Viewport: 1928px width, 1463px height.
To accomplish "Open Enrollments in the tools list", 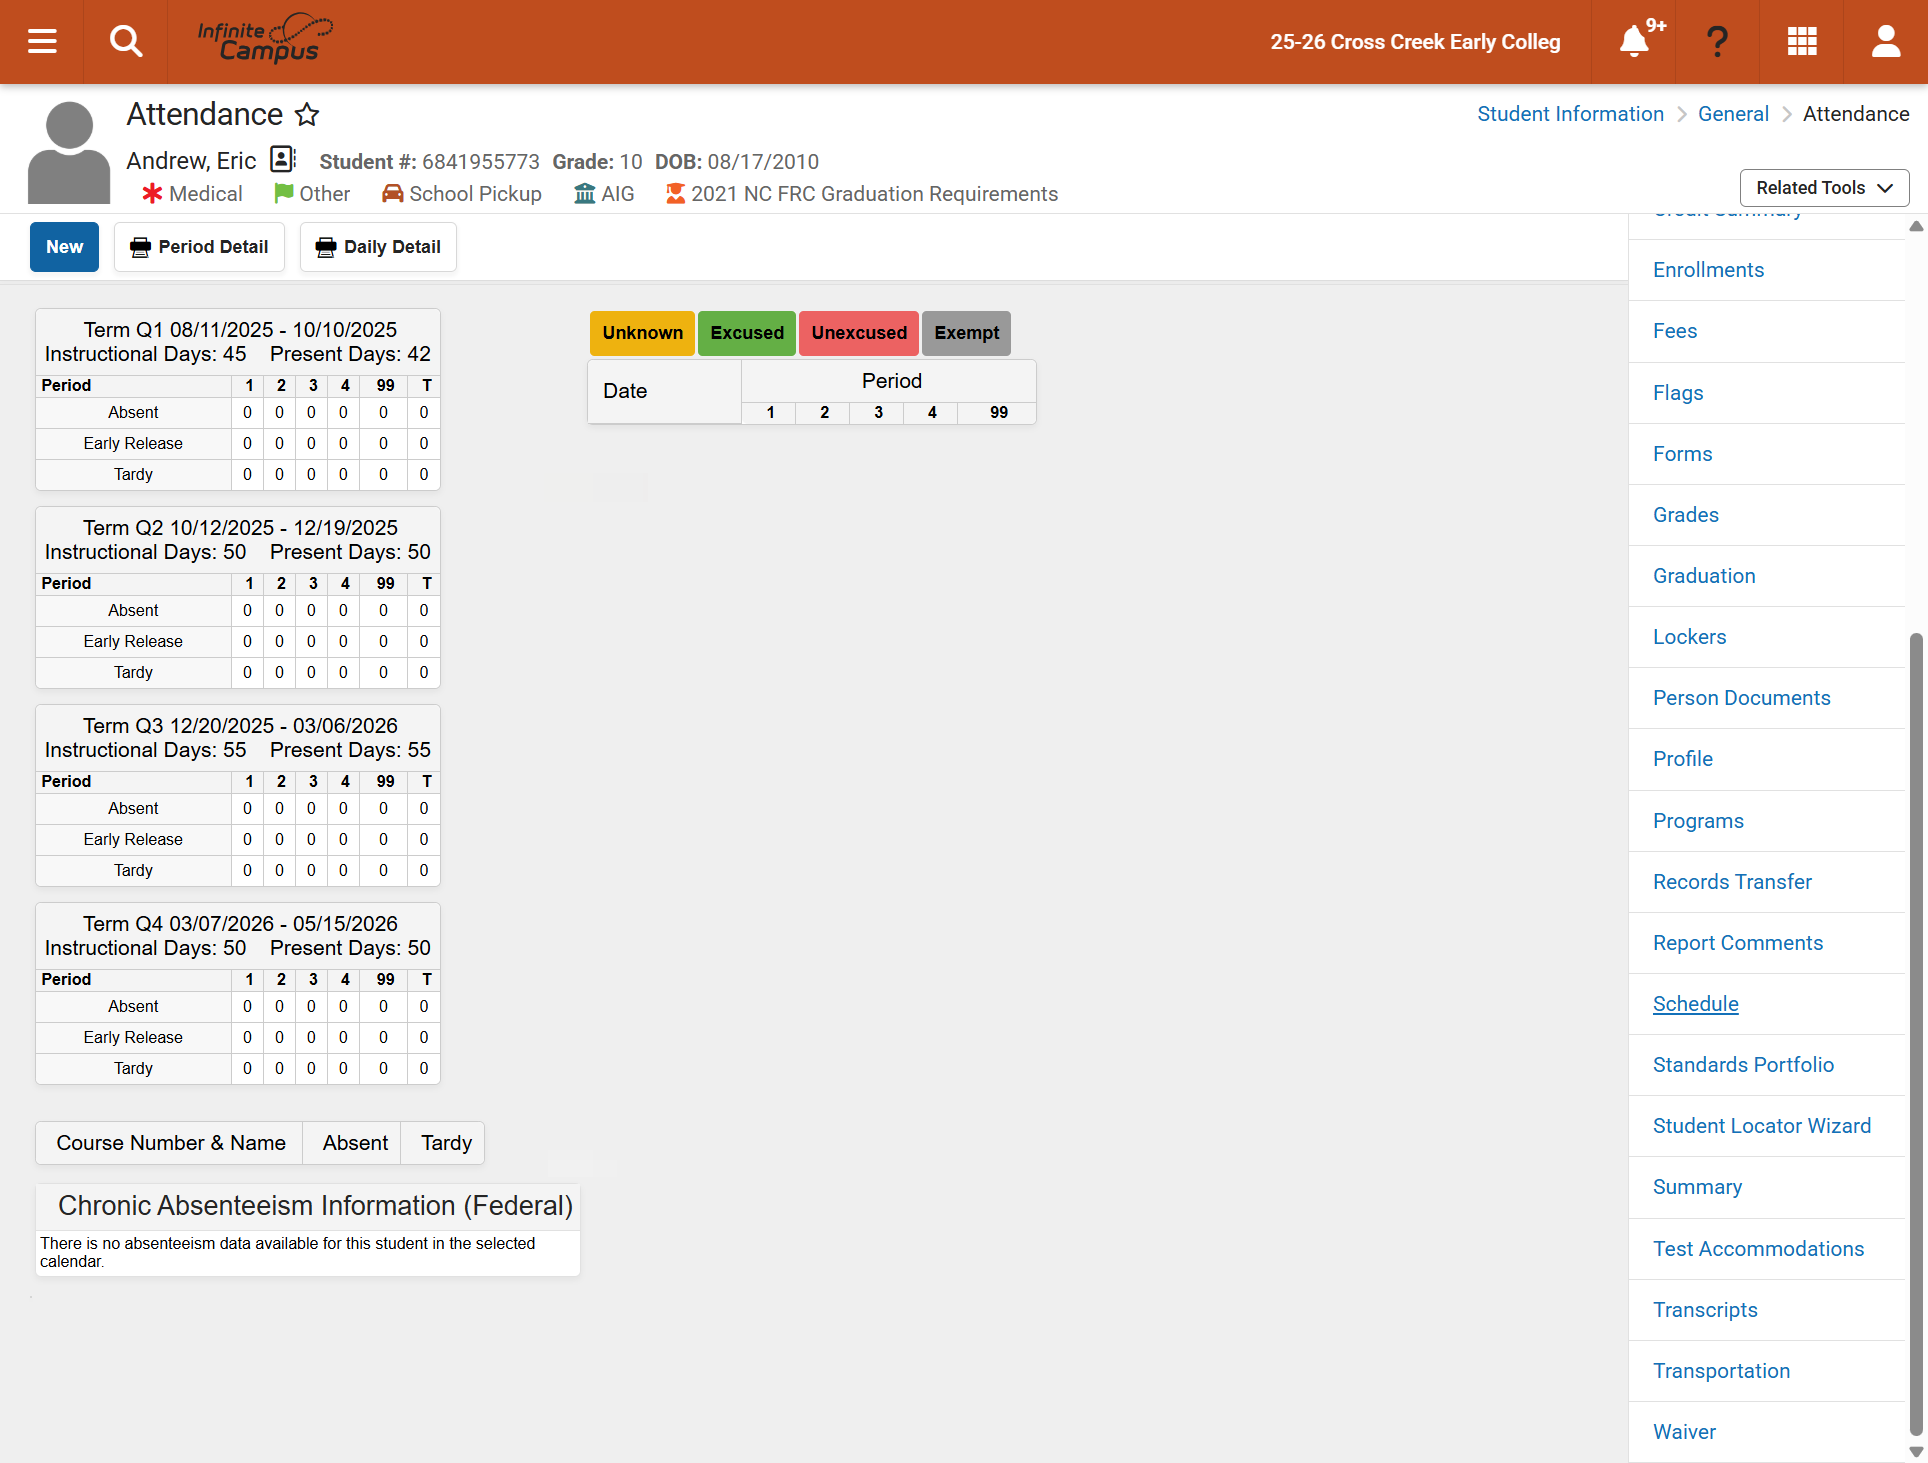I will pos(1708,270).
